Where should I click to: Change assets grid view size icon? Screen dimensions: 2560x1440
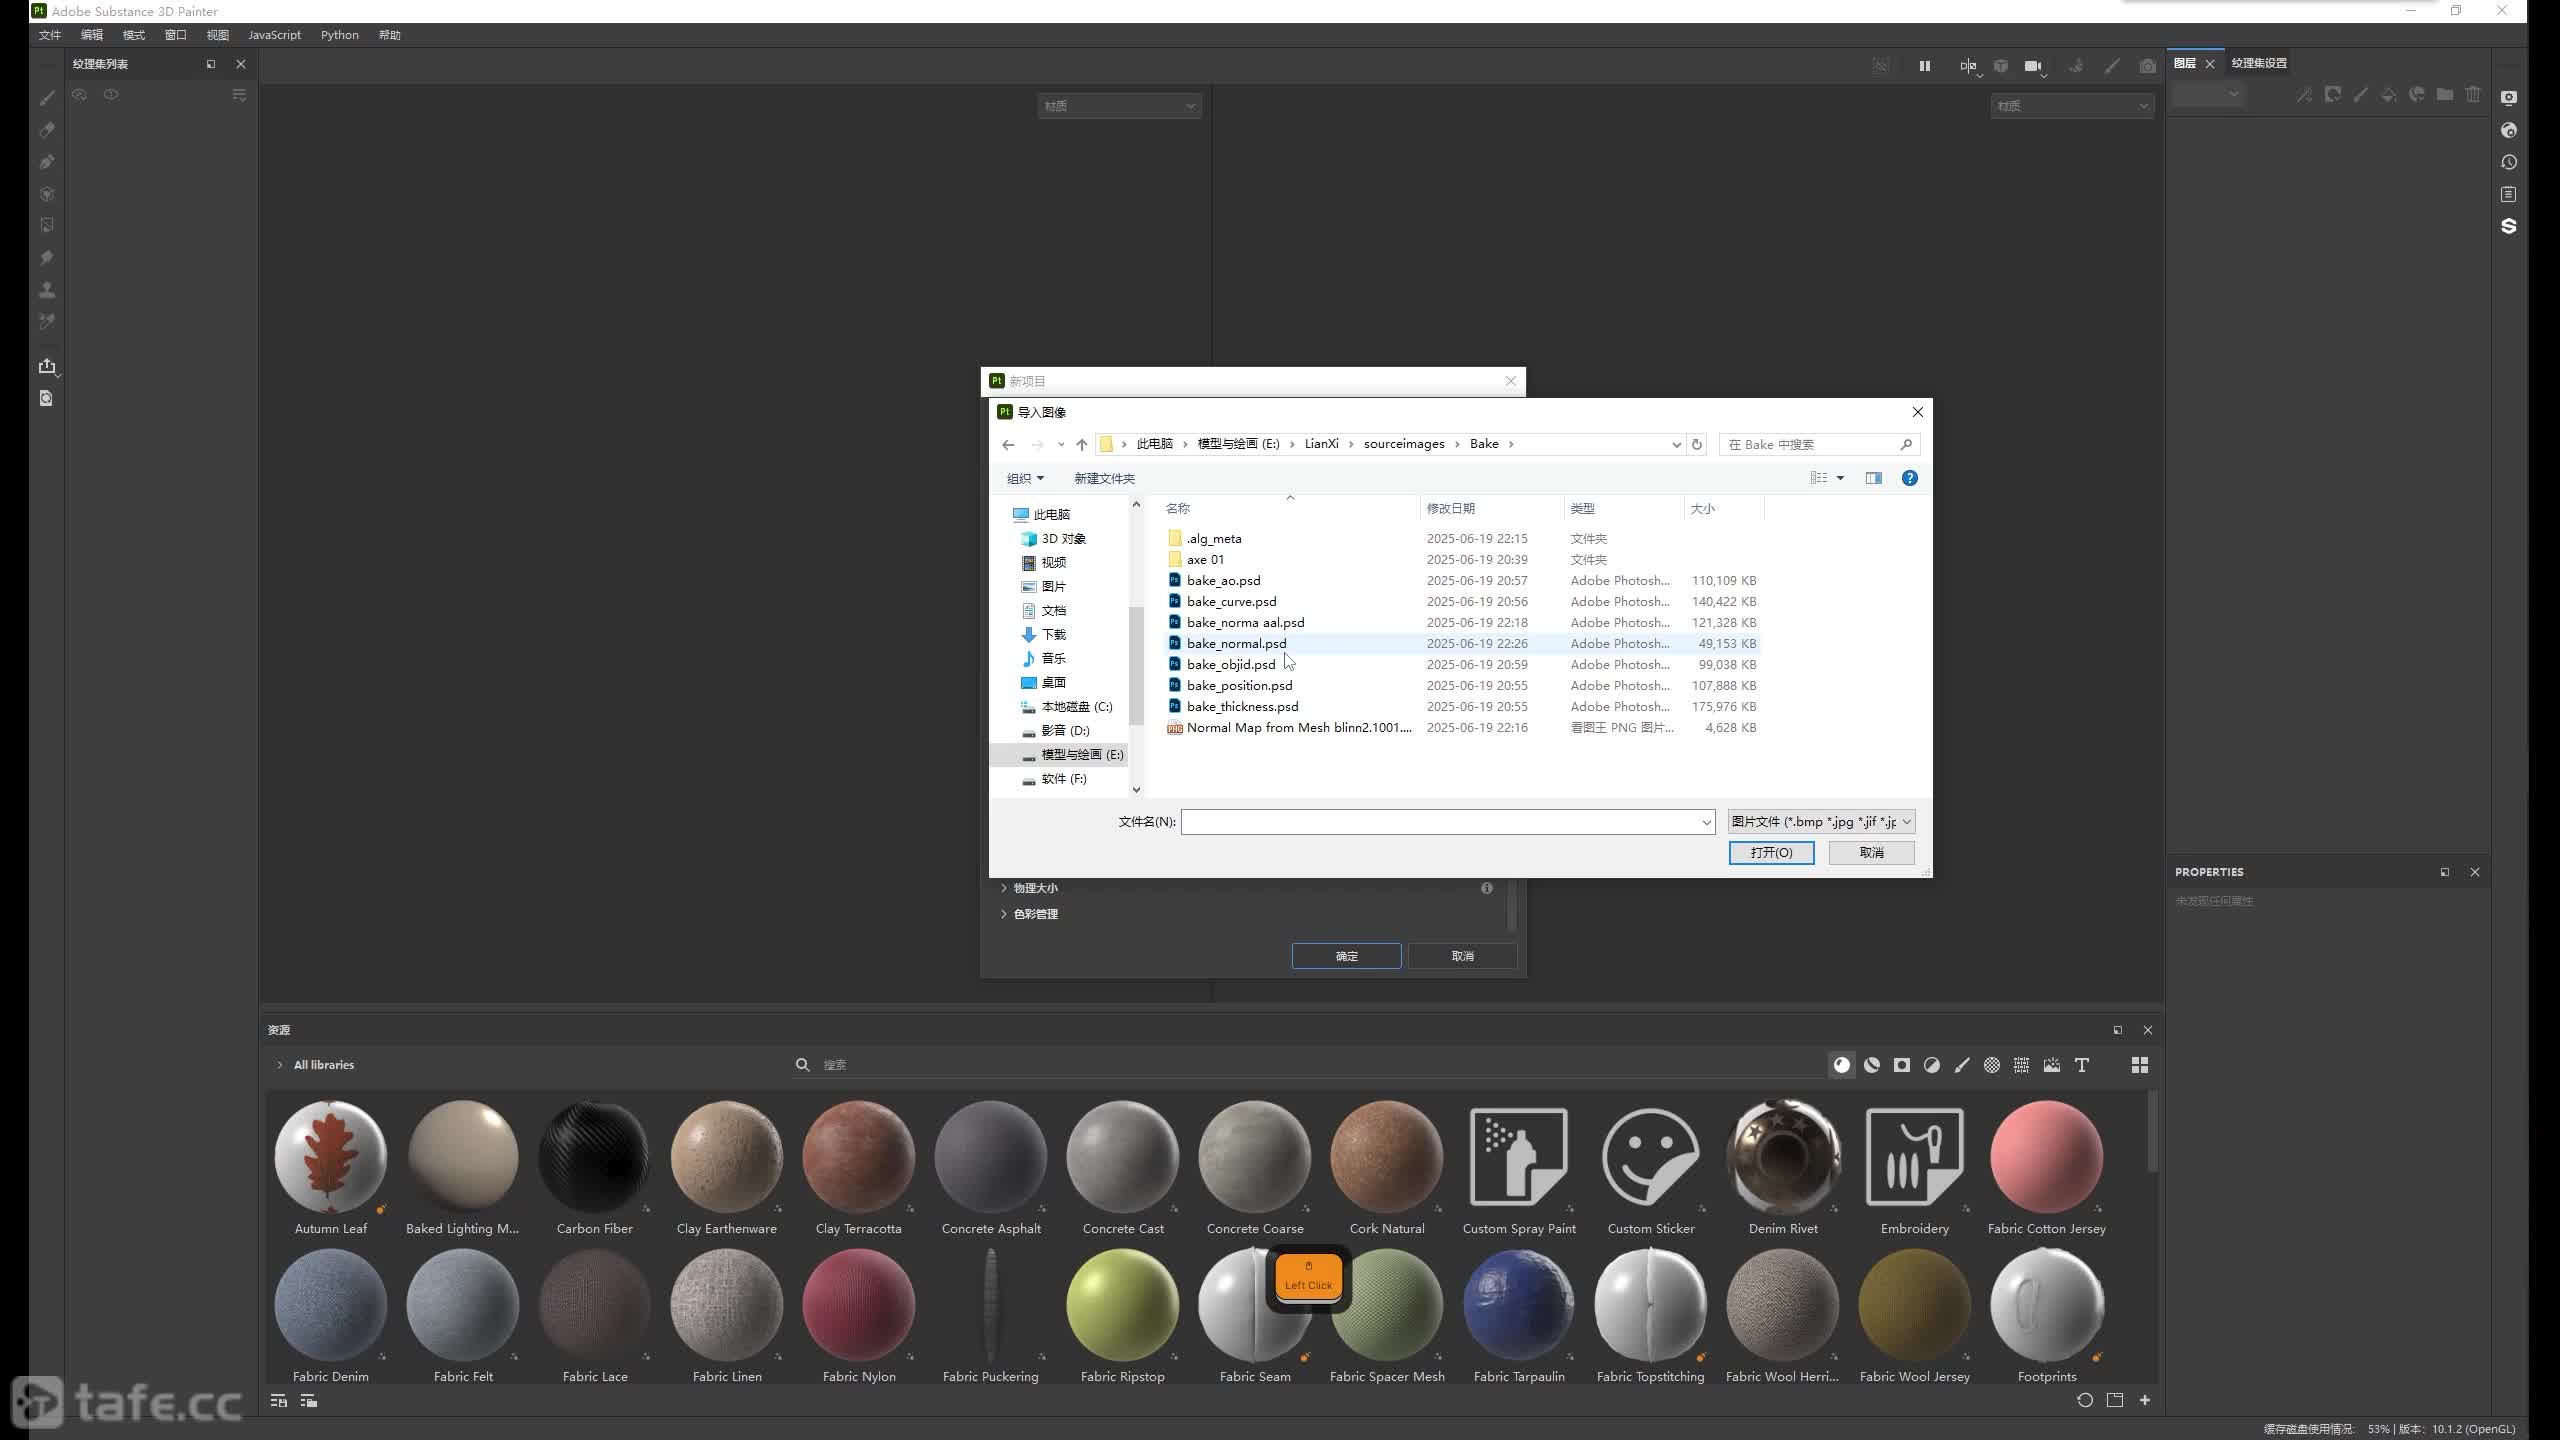2140,1065
